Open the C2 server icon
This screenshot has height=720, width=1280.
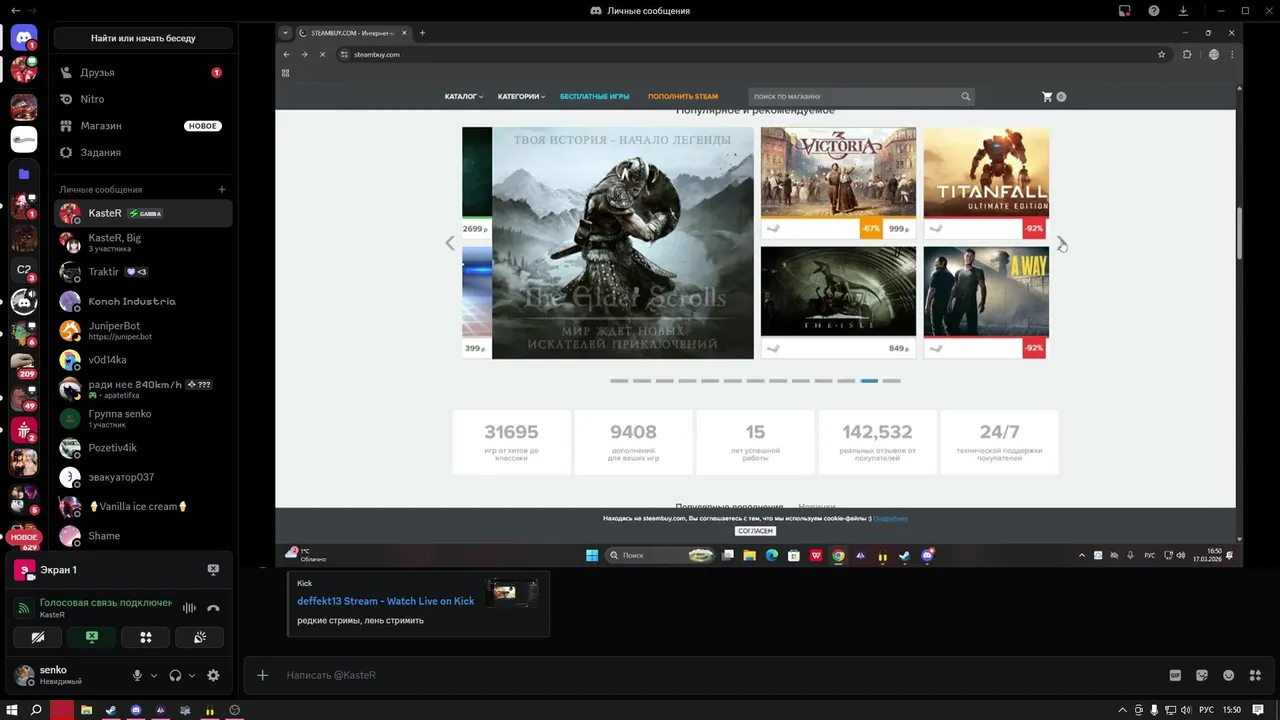(x=24, y=269)
